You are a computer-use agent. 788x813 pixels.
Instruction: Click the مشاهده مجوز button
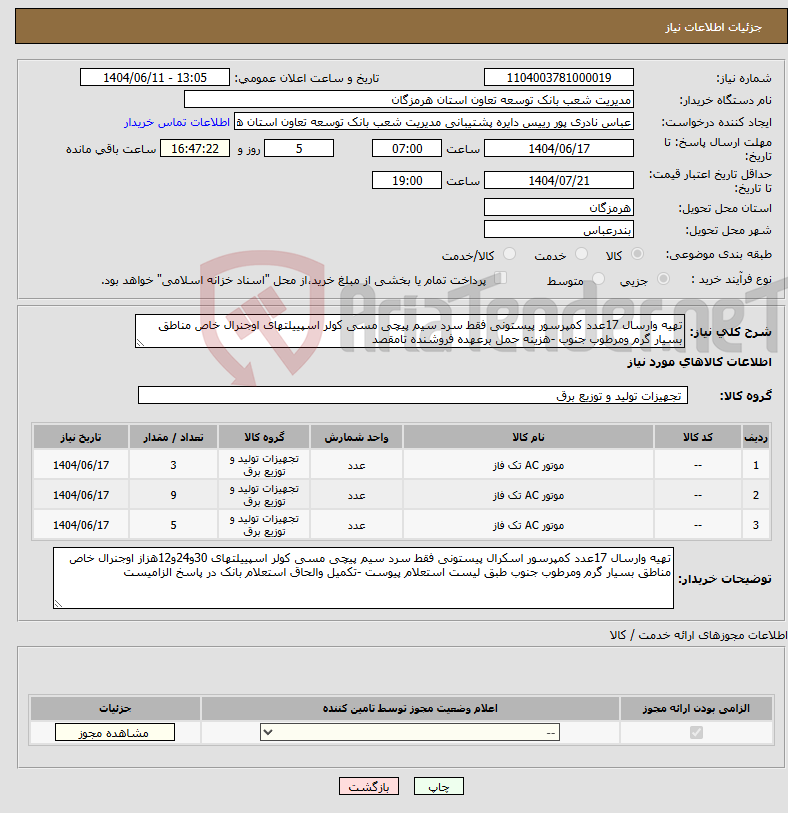click(115, 733)
